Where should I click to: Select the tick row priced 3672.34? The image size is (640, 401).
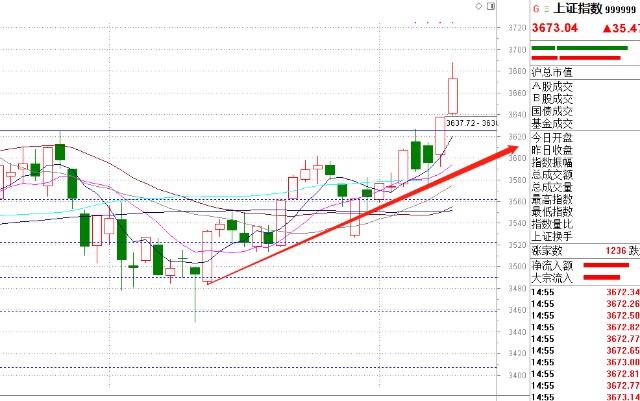click(584, 291)
